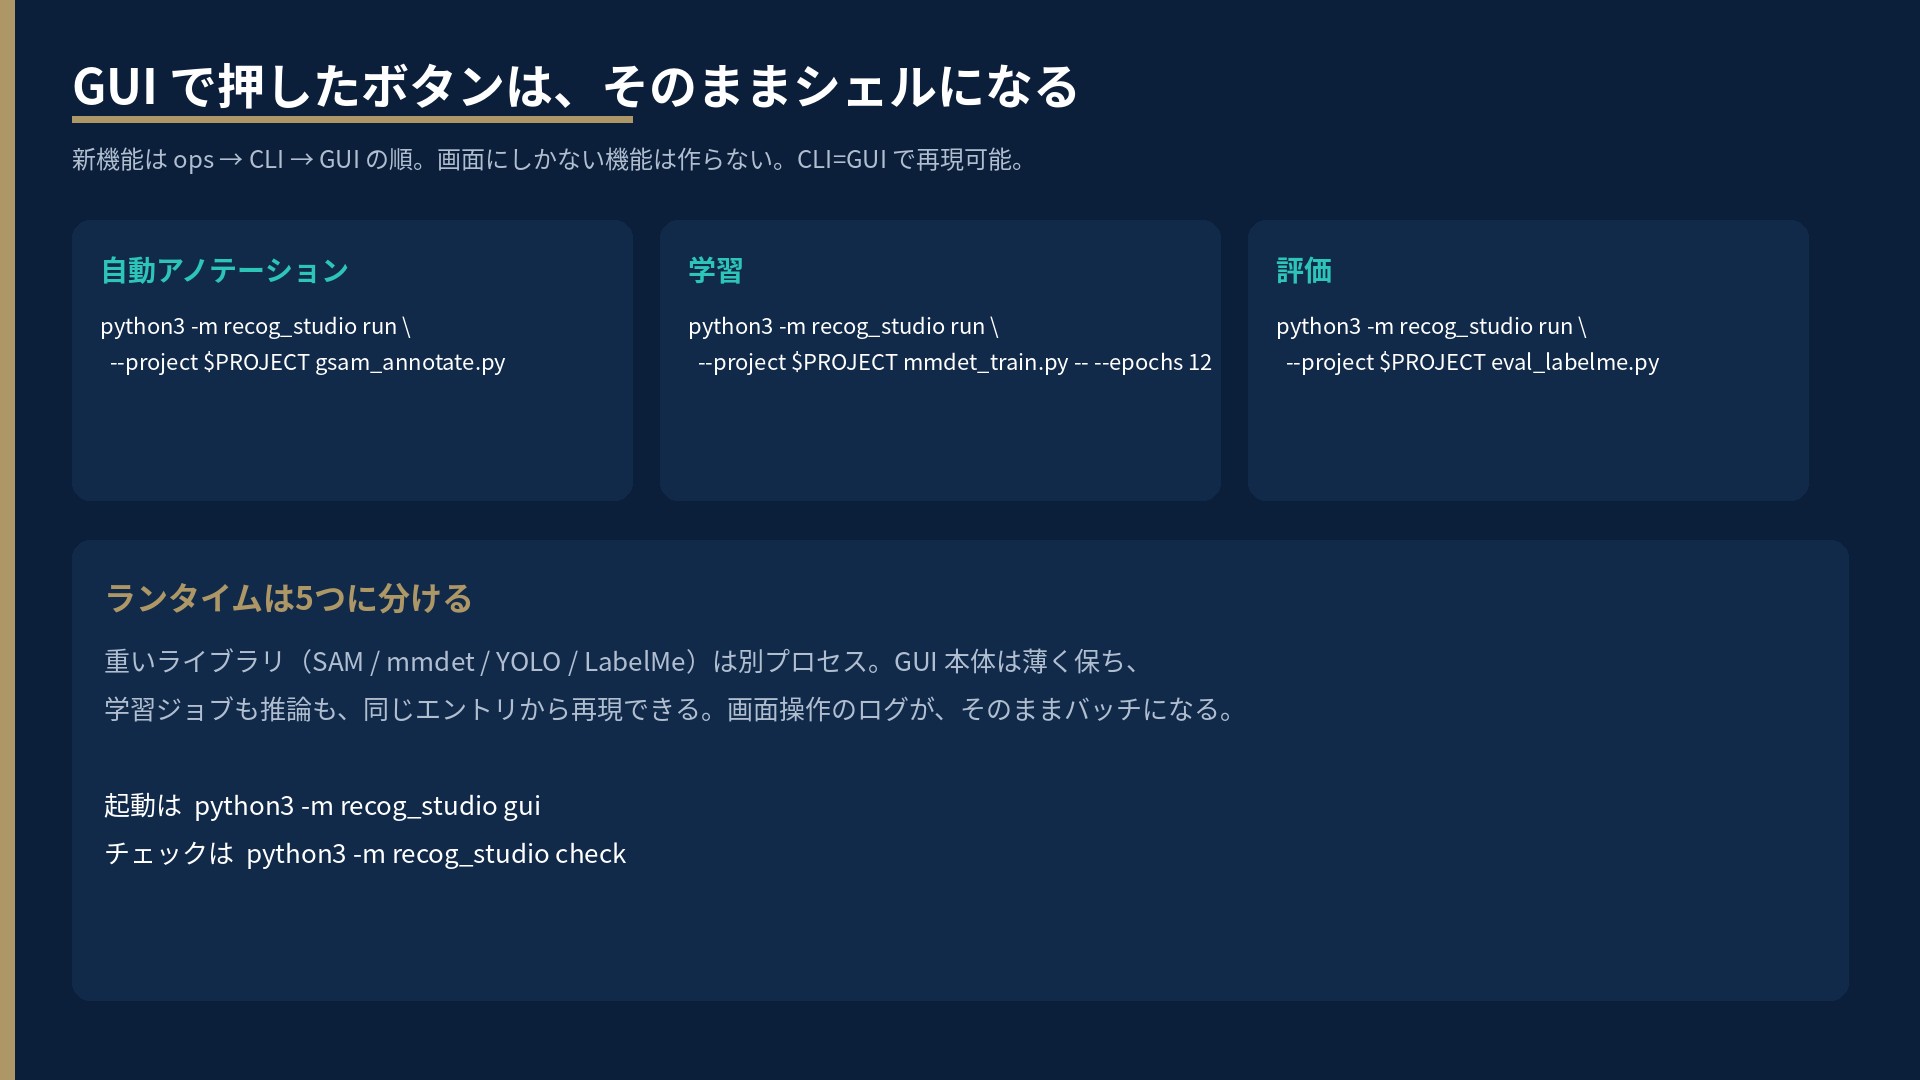The width and height of the screenshot is (1920, 1080).
Task: Select the line containing 'mmdet_train.py -- --epochs 12'
Action: pyautogui.click(x=955, y=362)
